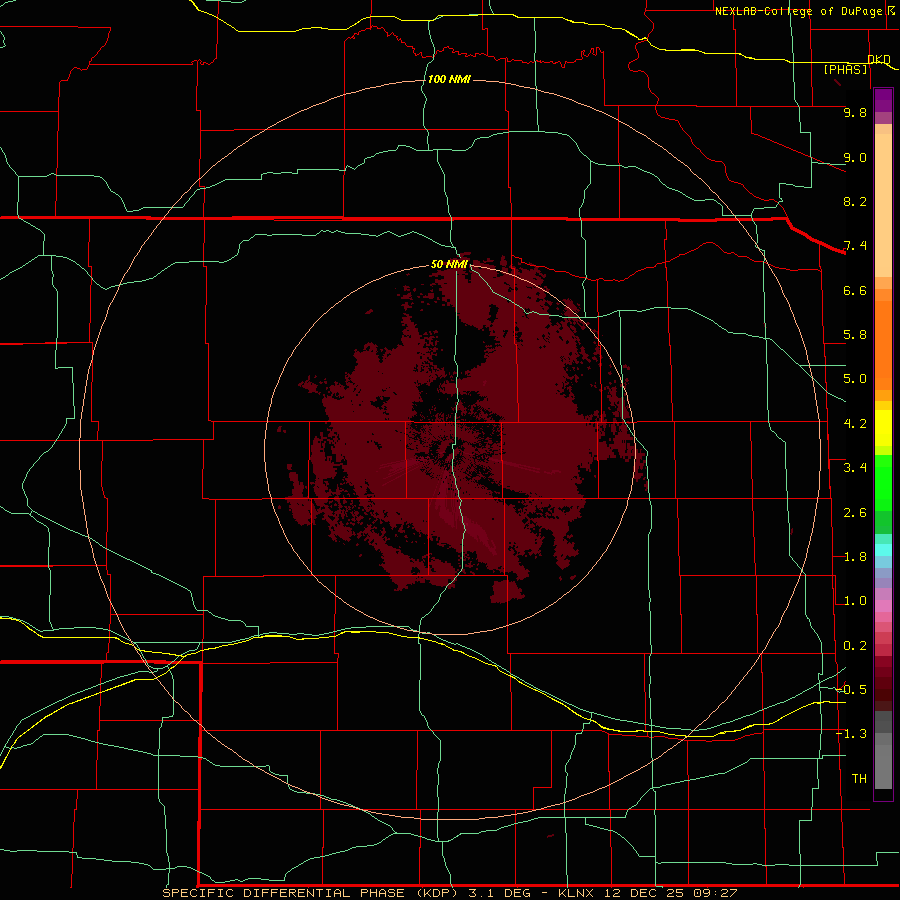Click the 3.4 value on color scale

pyautogui.click(x=855, y=468)
